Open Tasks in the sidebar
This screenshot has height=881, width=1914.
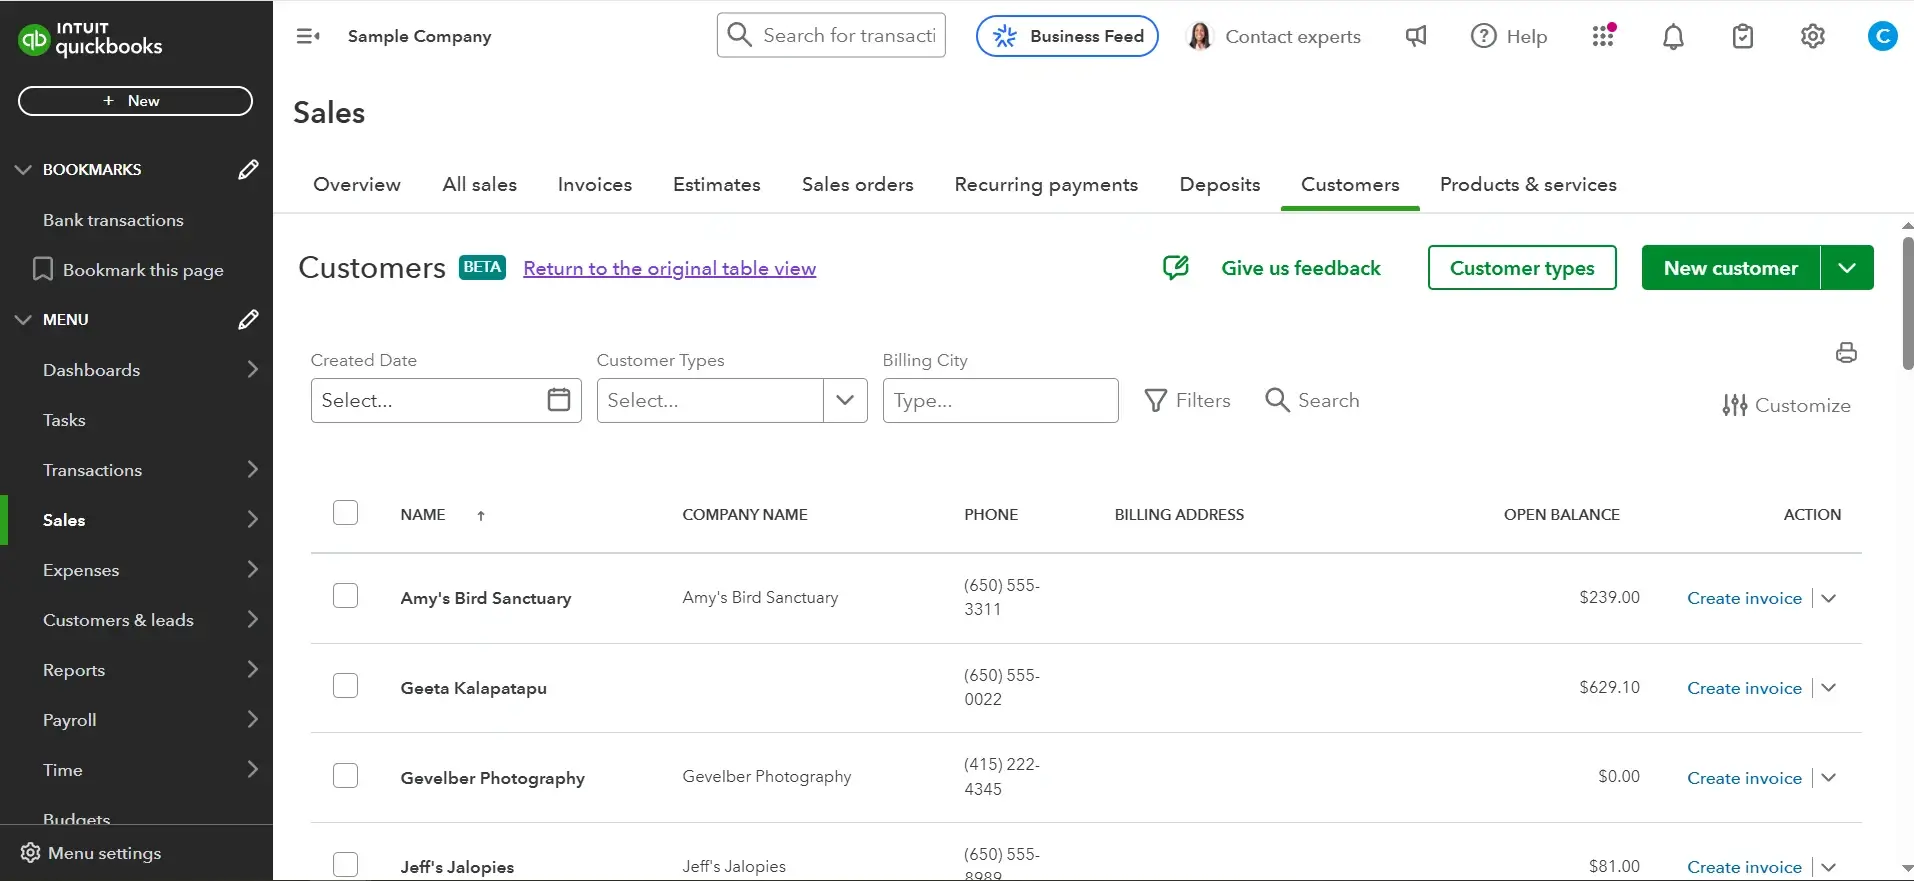tap(64, 420)
